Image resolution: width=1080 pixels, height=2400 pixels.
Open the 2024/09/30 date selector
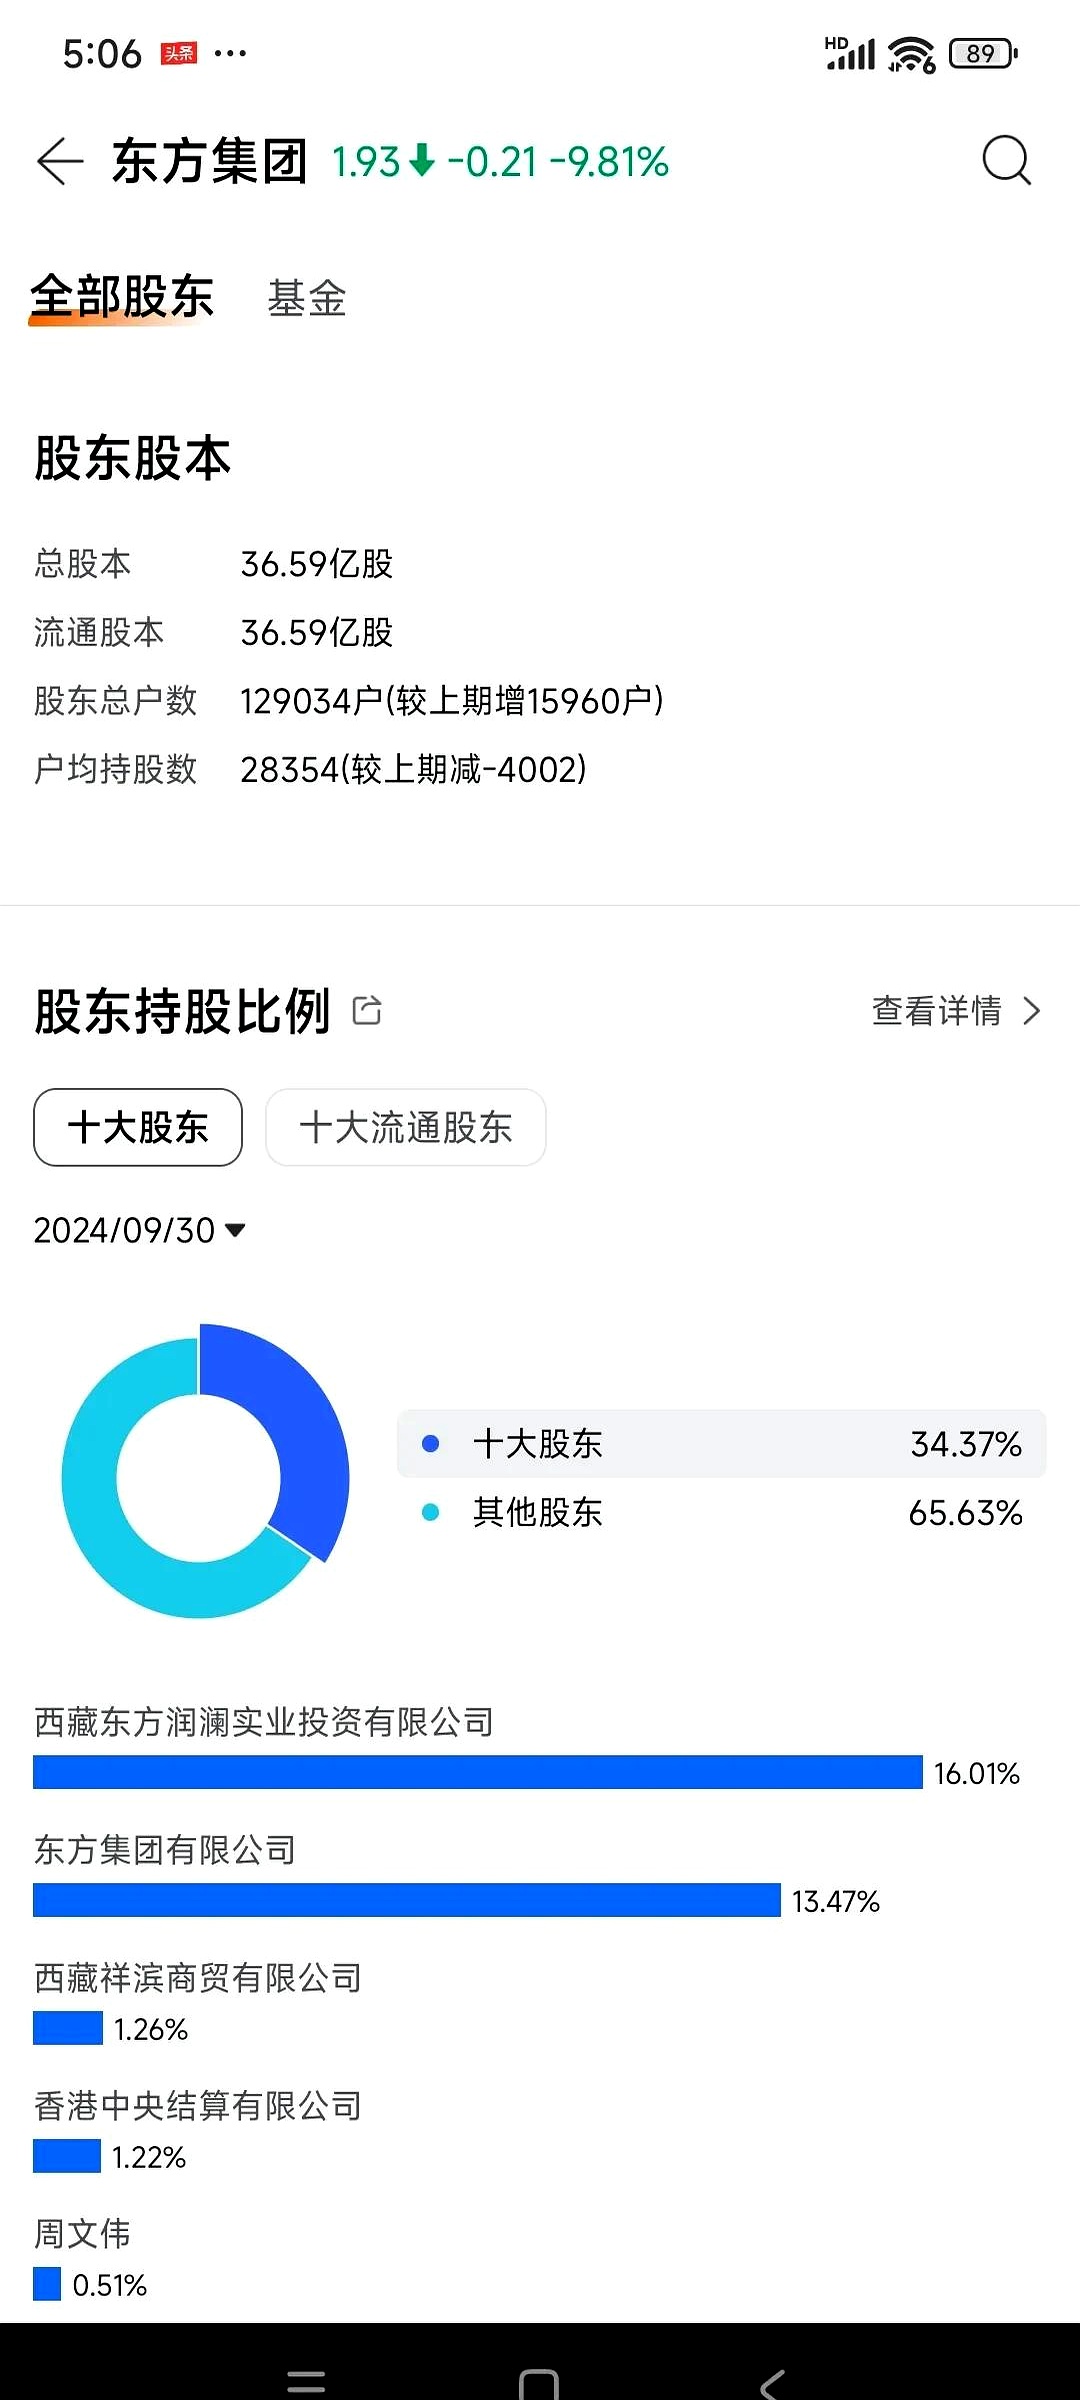click(140, 1230)
